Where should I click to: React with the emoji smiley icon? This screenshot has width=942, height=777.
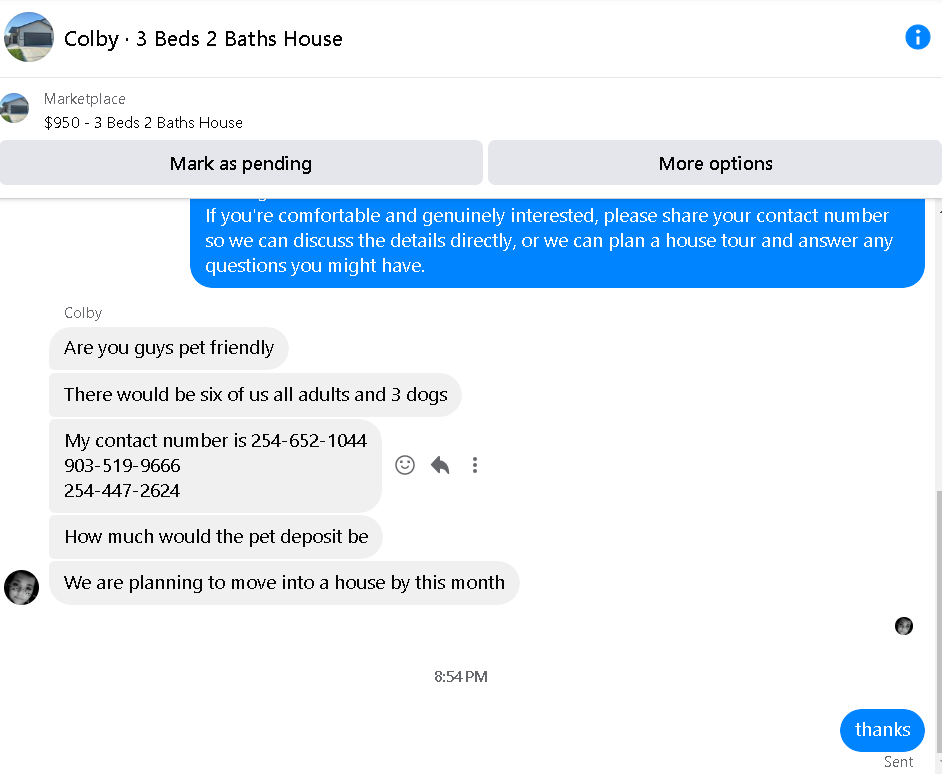[405, 465]
